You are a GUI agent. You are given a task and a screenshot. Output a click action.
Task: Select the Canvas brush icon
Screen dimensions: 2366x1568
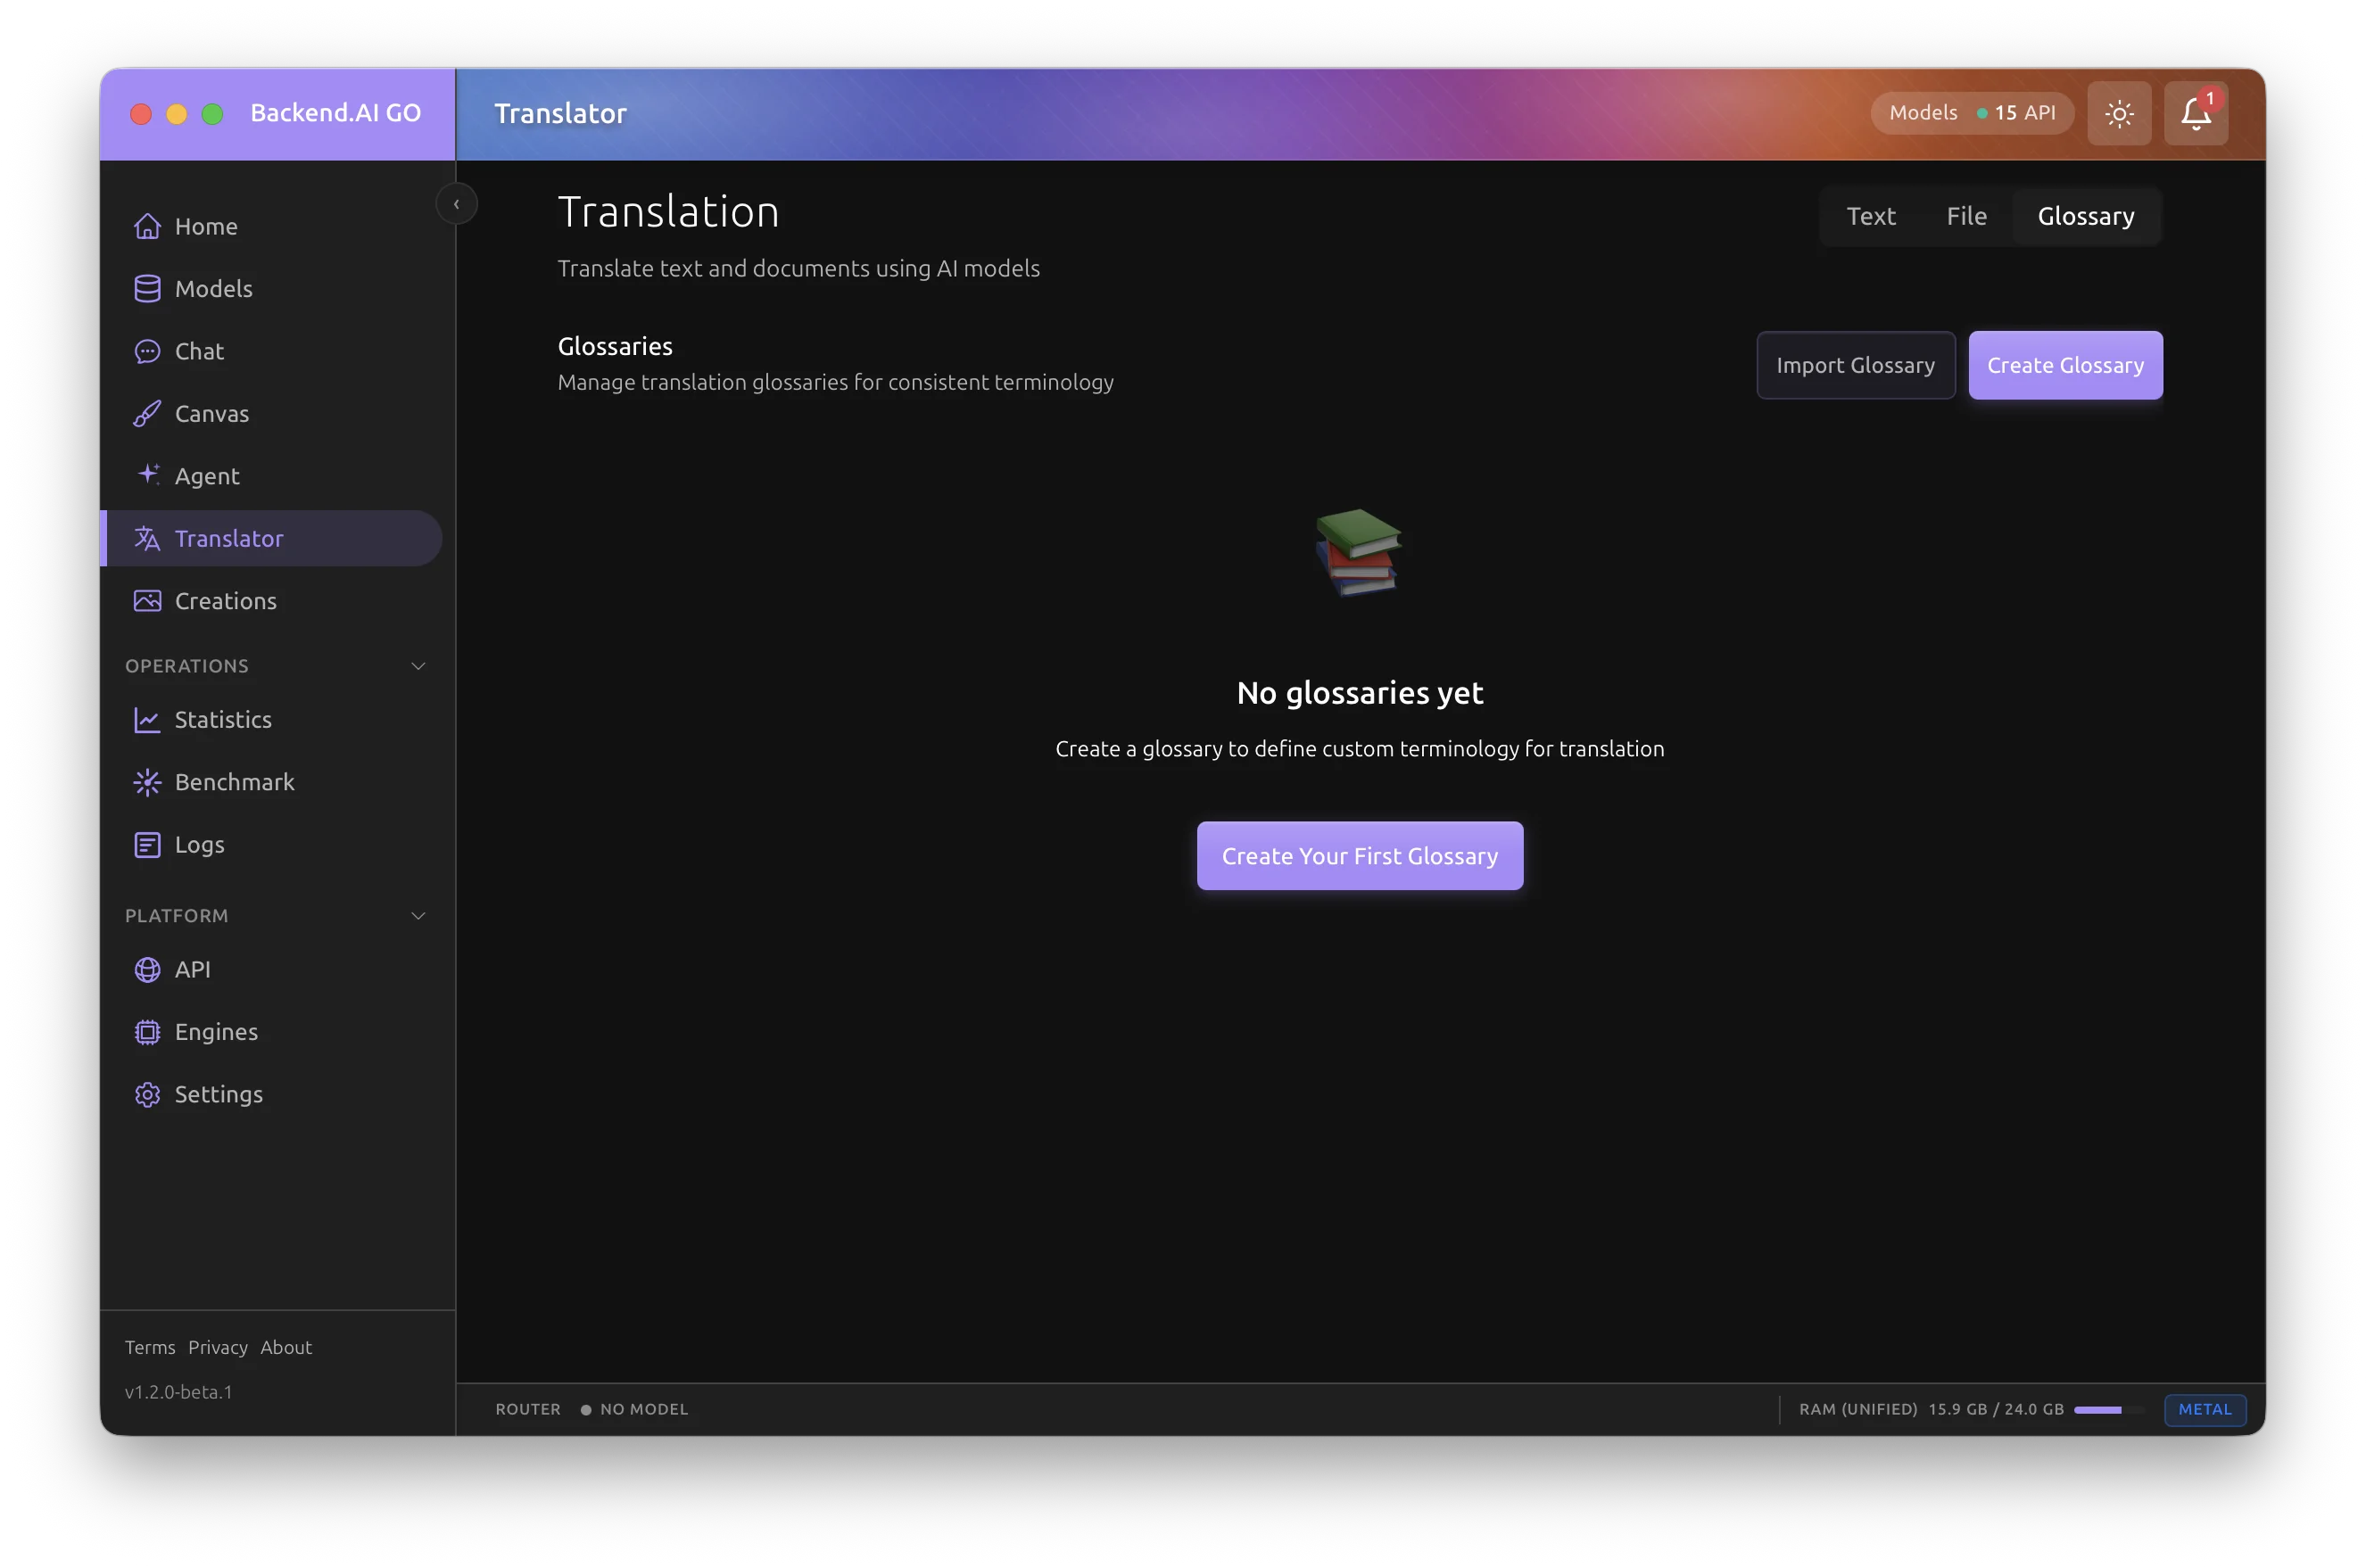point(147,414)
